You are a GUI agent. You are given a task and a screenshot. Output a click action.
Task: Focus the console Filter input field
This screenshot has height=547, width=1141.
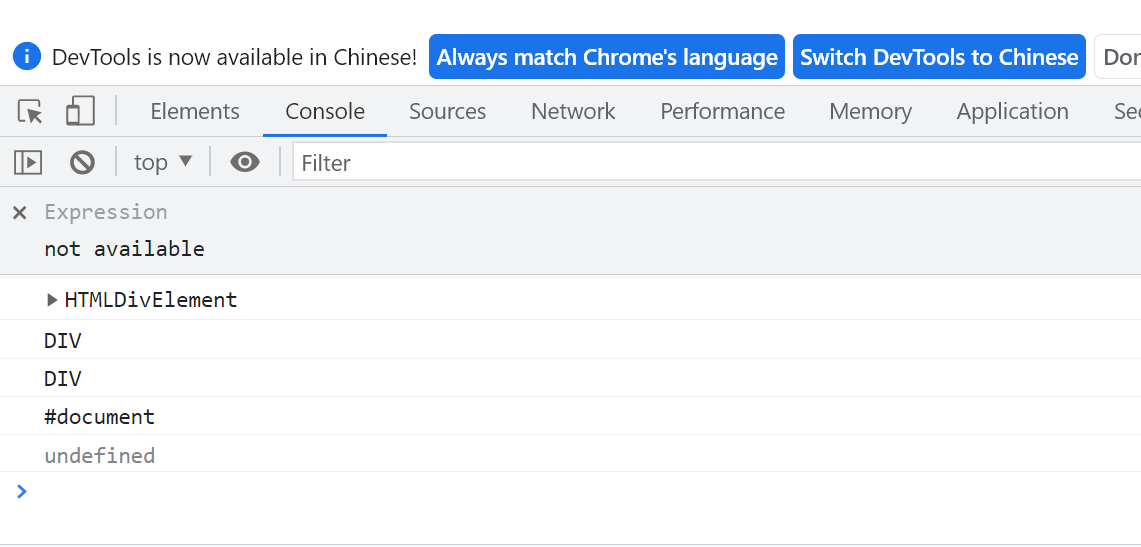click(717, 162)
